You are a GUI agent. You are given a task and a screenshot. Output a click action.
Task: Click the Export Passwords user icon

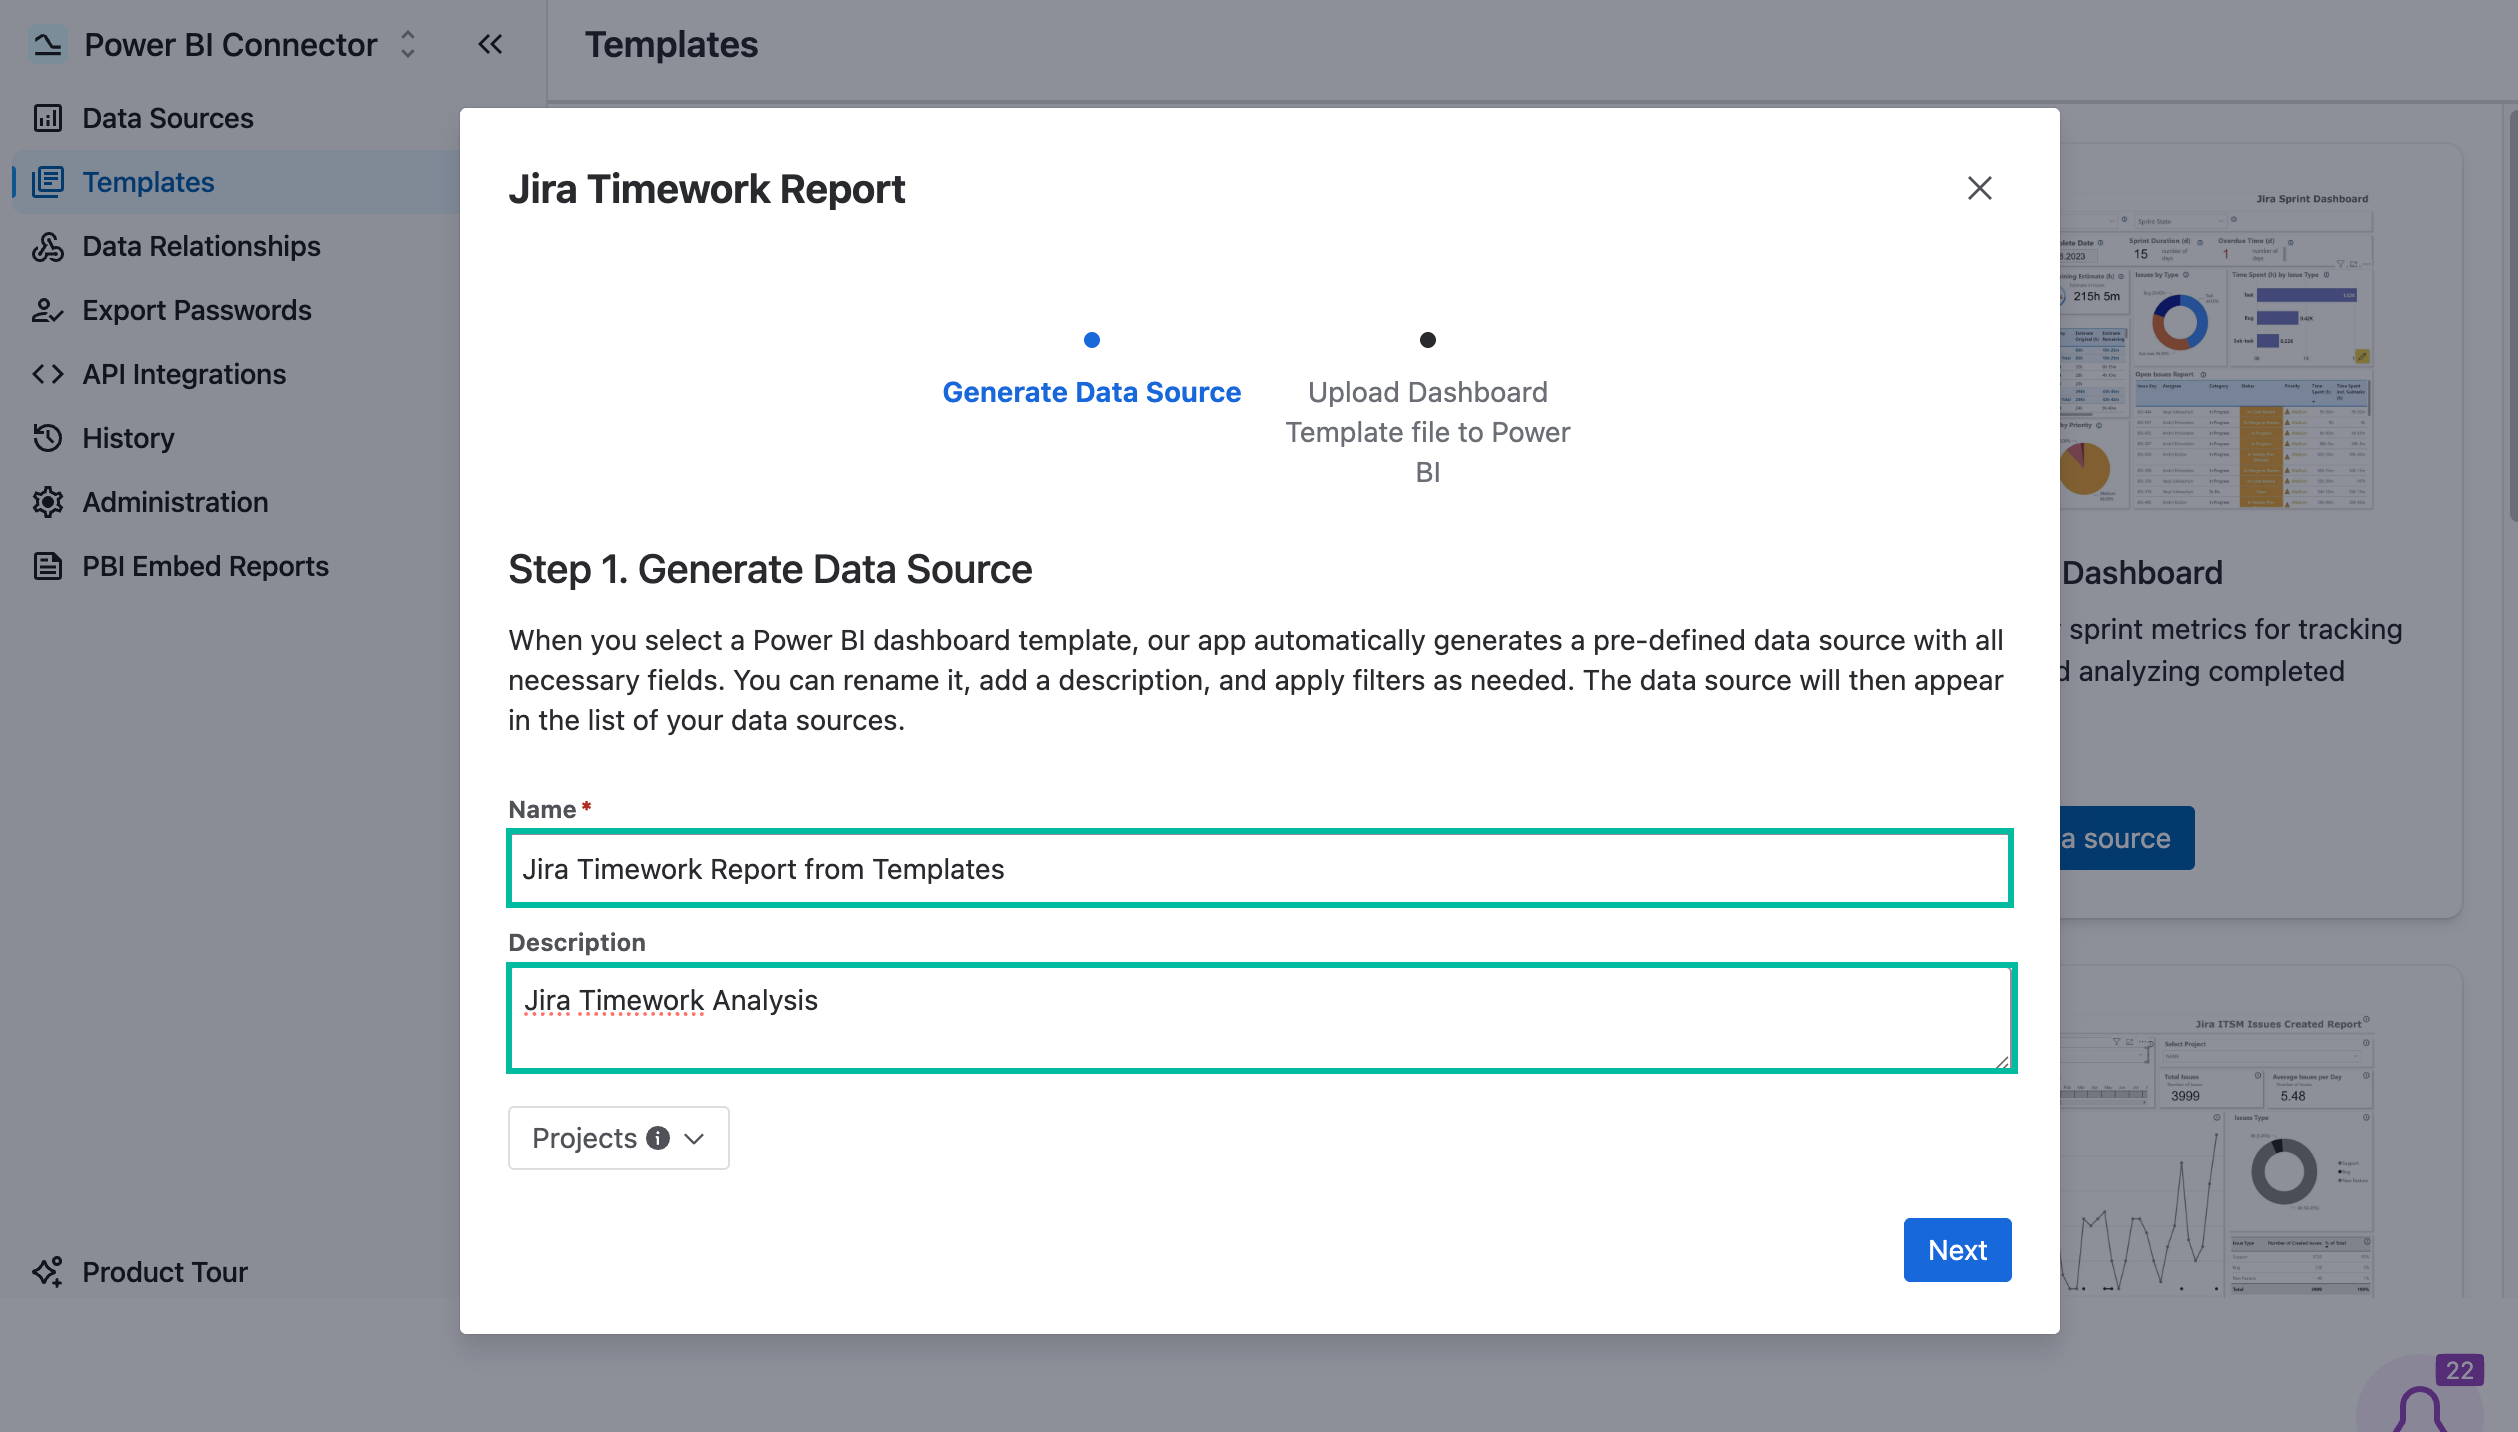tap(48, 310)
